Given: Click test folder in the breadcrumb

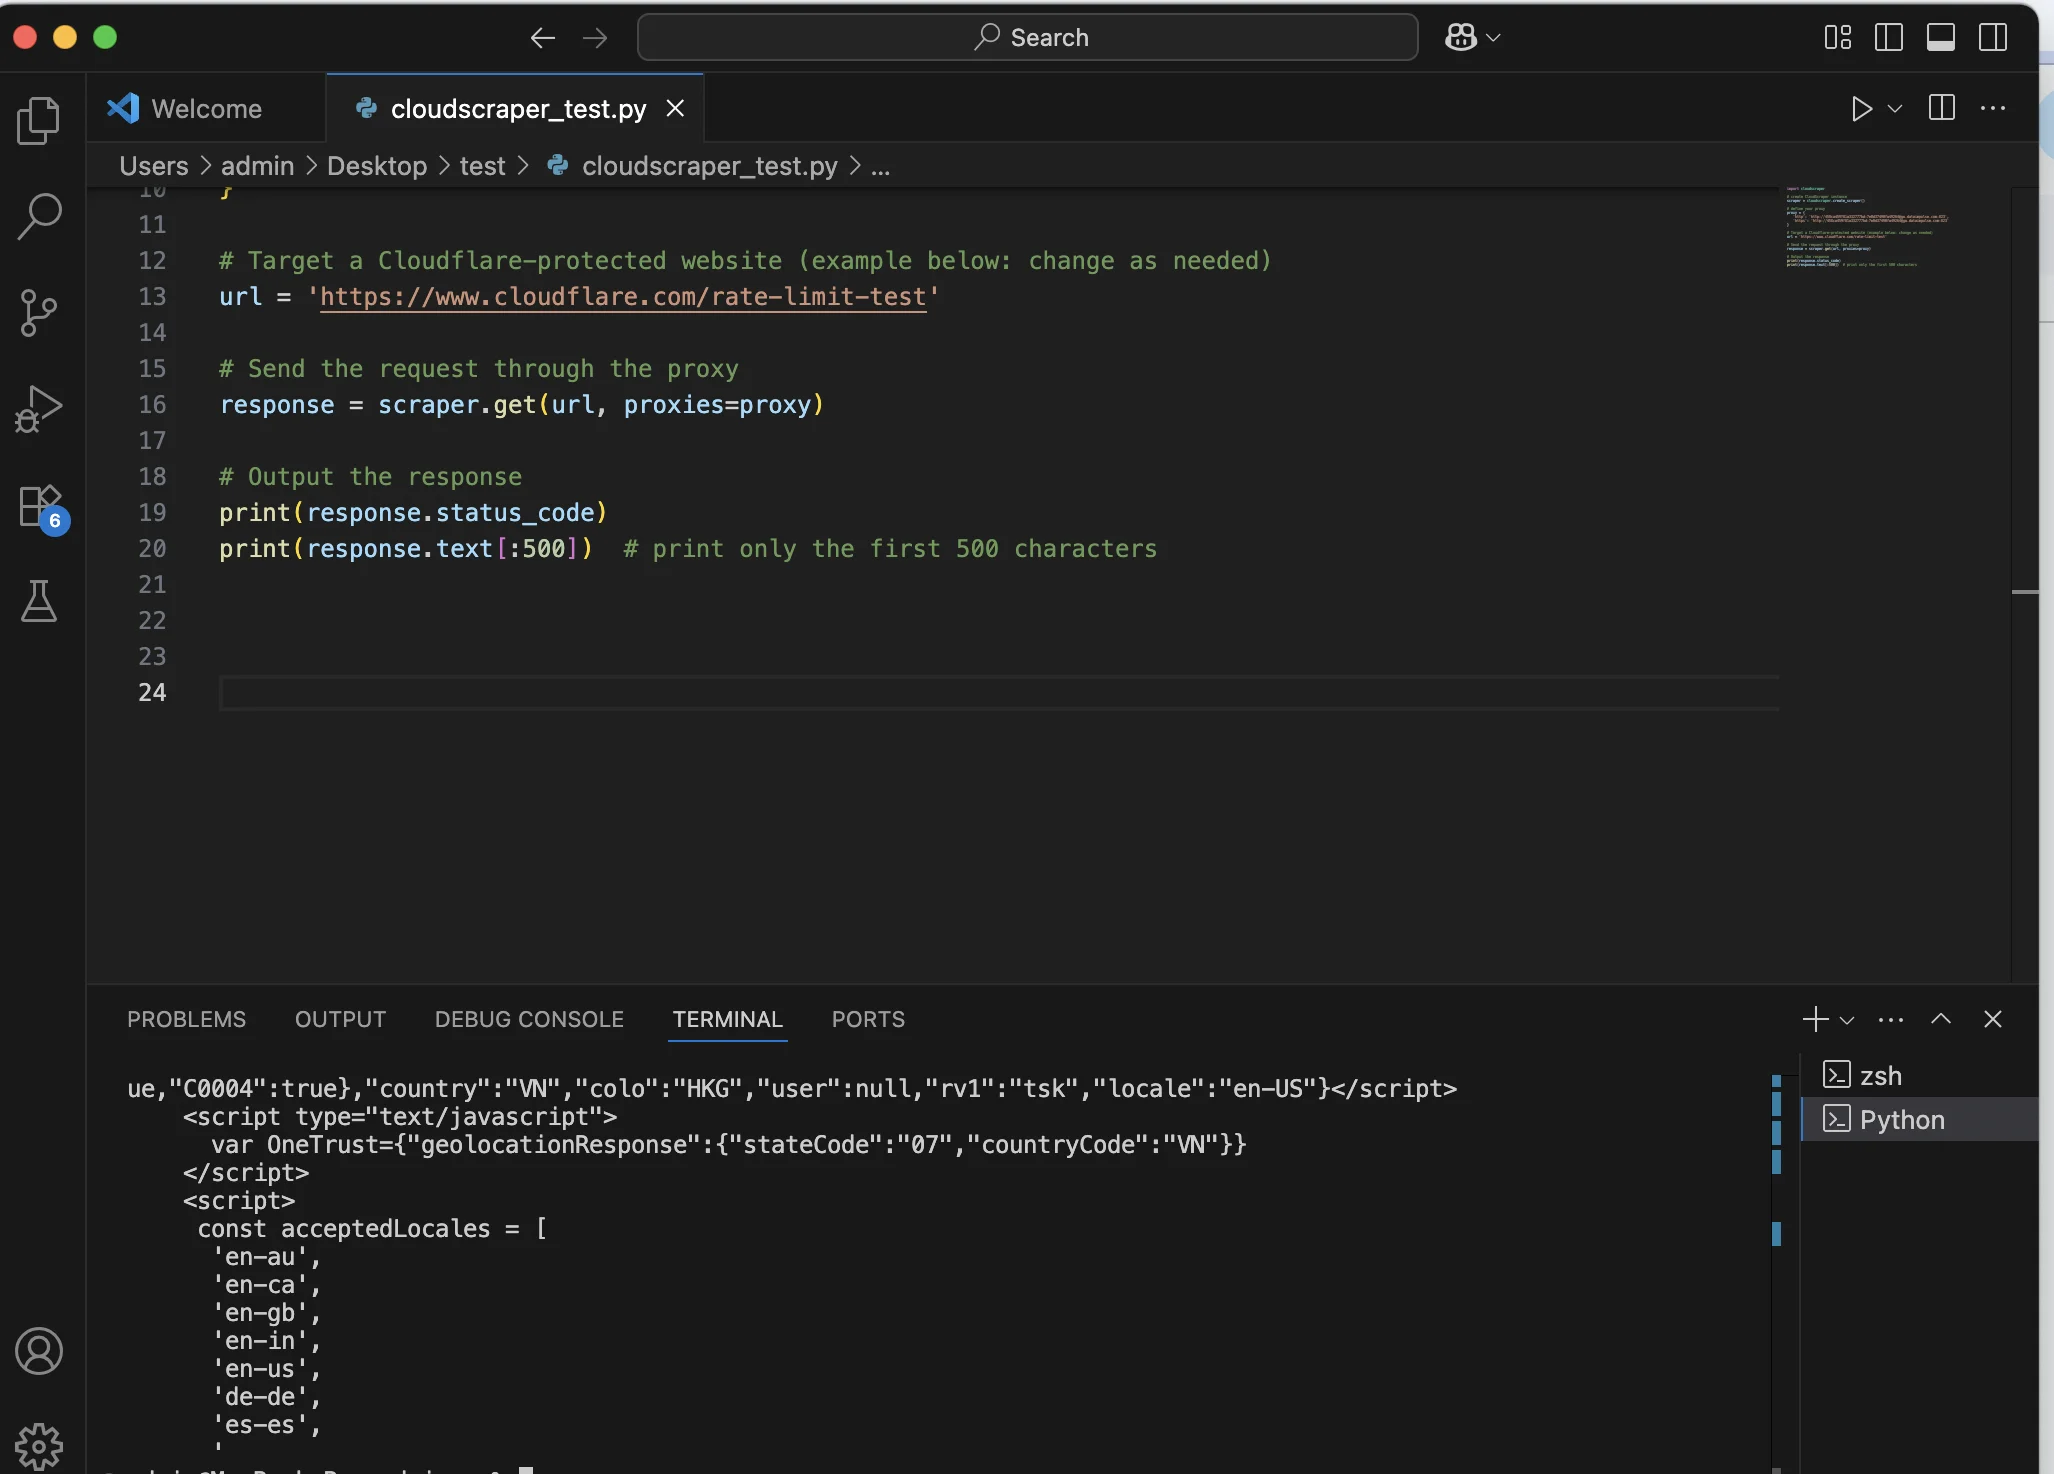Looking at the screenshot, I should pos(482,166).
